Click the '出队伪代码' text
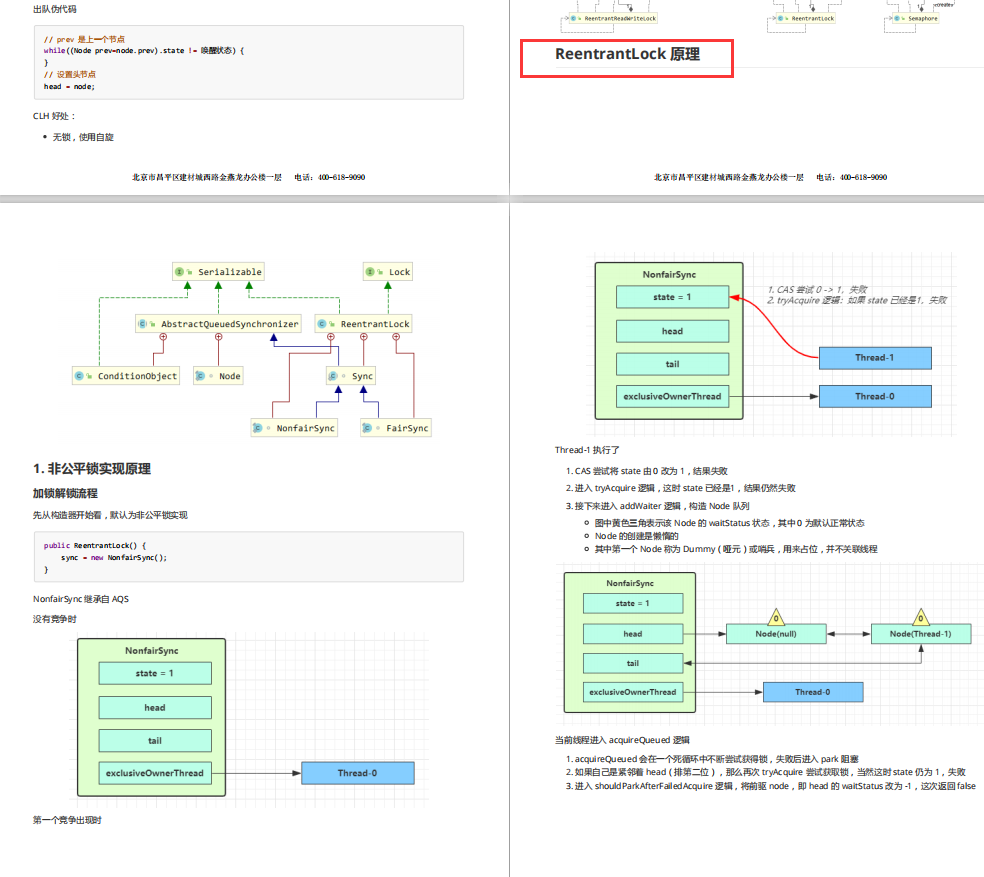The image size is (984, 877). [55, 9]
